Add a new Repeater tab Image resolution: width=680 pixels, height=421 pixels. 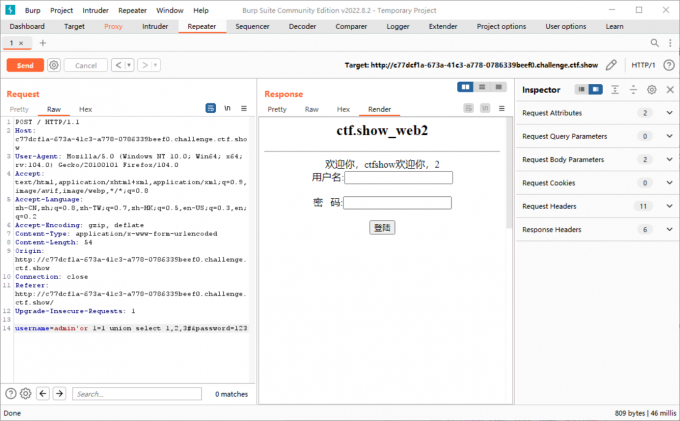click(x=42, y=42)
